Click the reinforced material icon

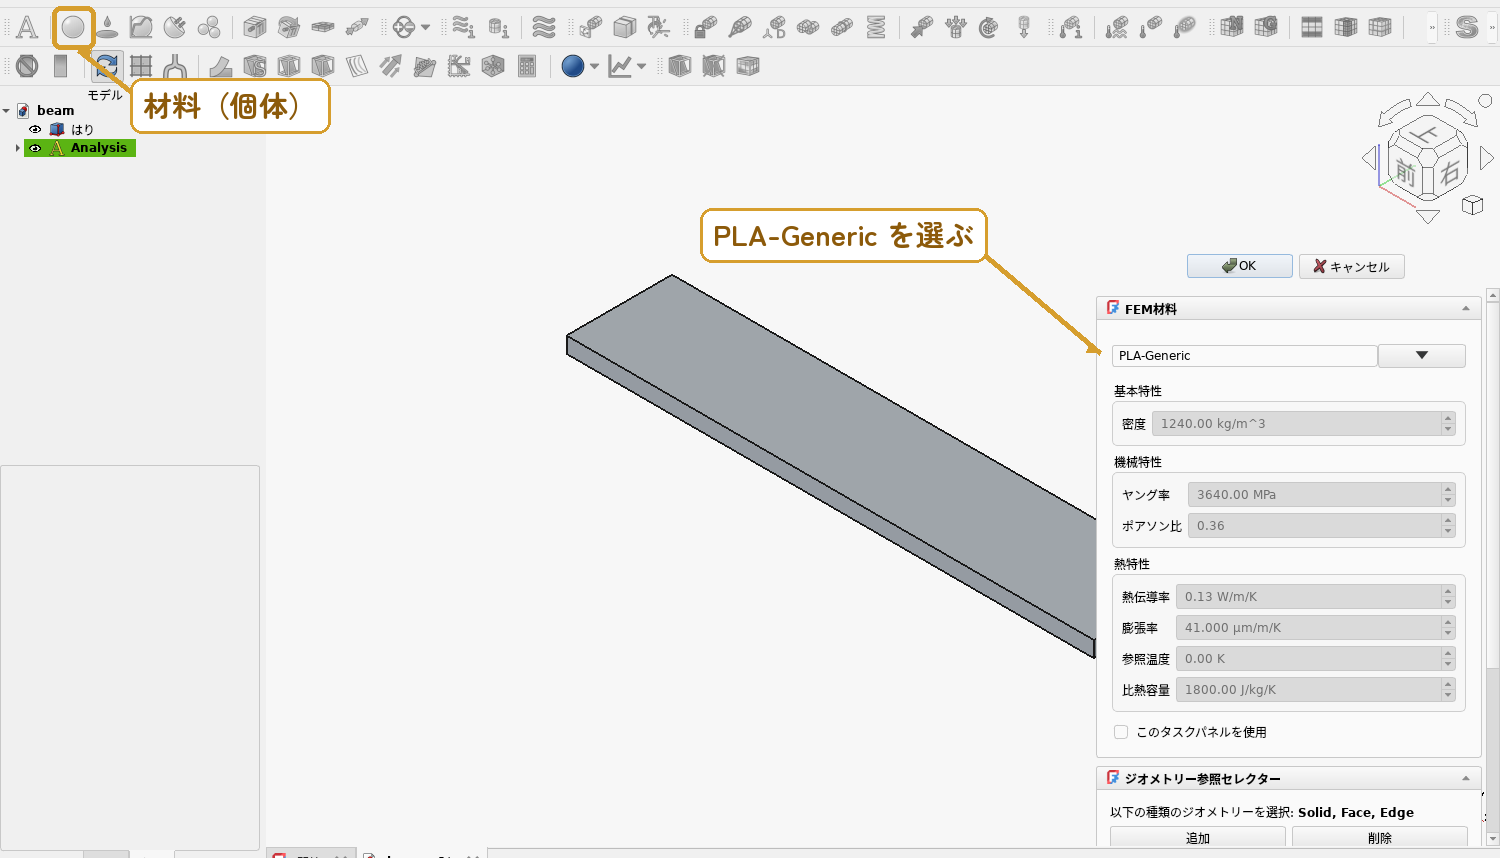pyautogui.click(x=175, y=27)
